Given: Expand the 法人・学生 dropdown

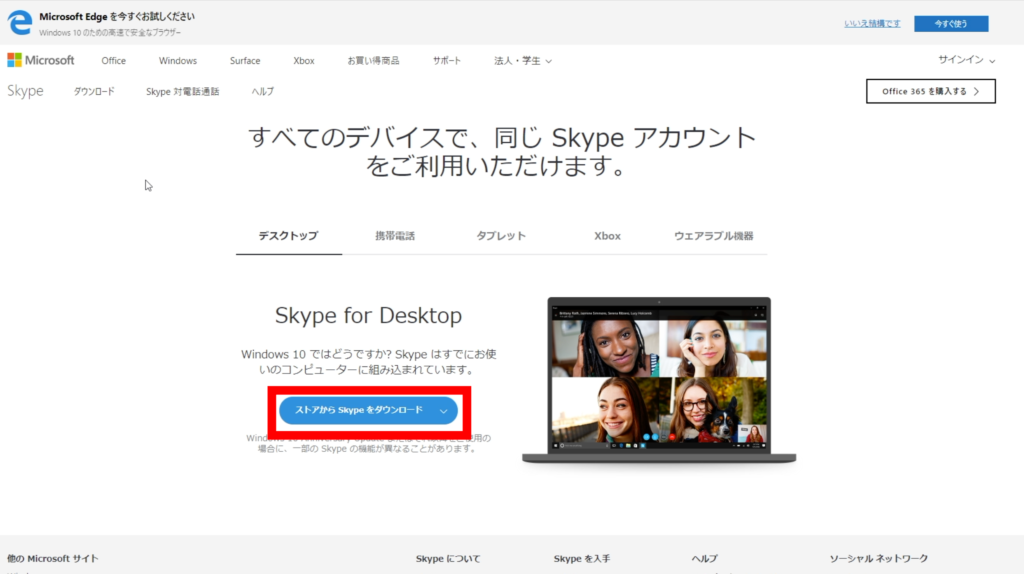Looking at the screenshot, I should point(522,61).
